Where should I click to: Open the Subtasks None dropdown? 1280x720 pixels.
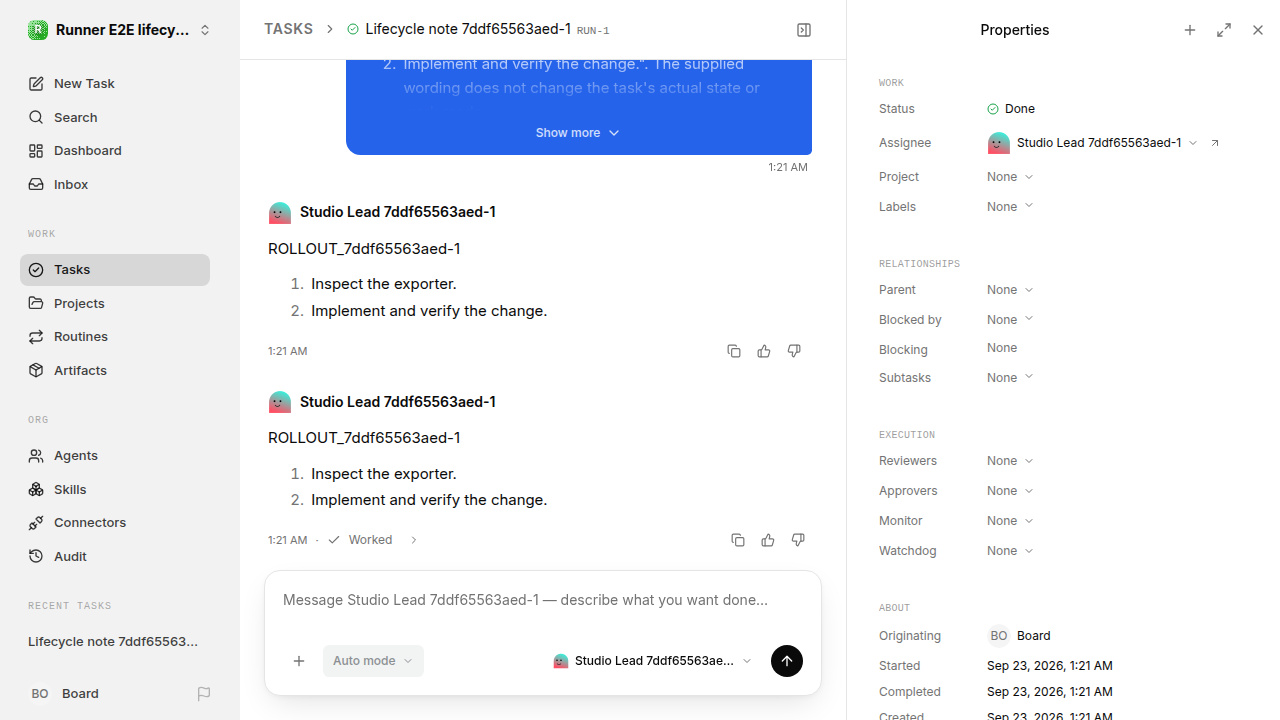[1010, 378]
